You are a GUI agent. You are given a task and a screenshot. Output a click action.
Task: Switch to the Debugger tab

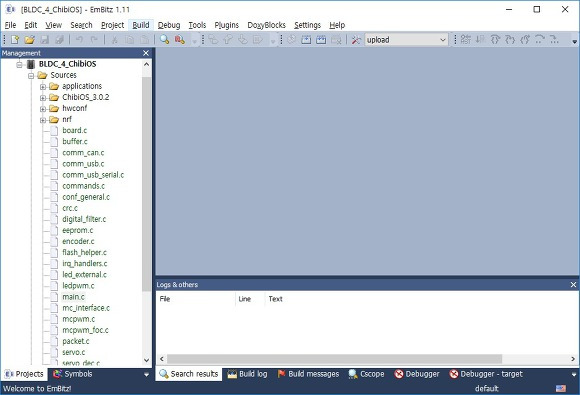[417, 374]
